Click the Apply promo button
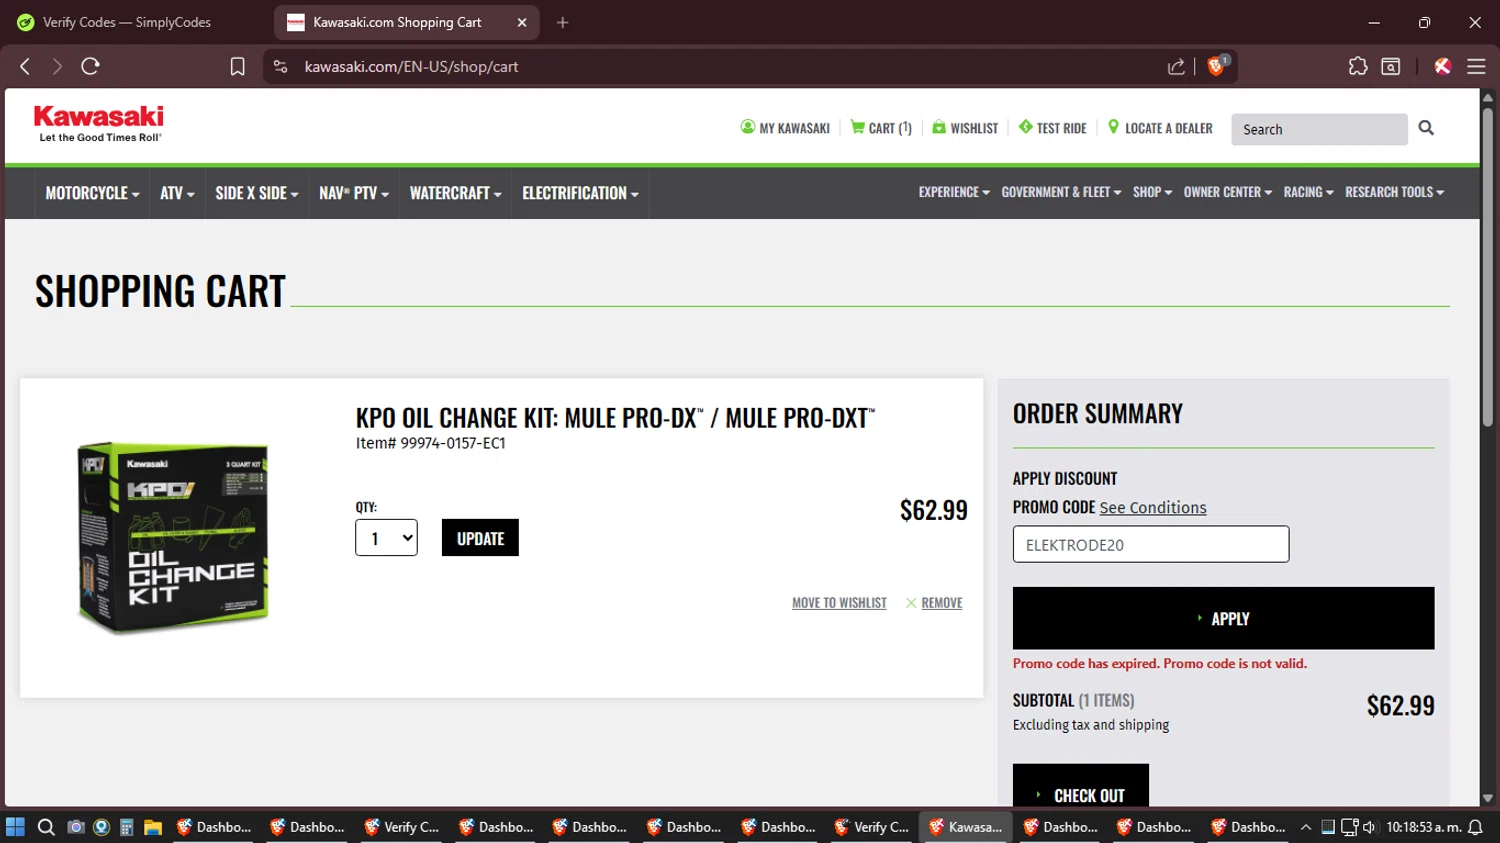Viewport: 1500px width, 843px height. (x=1223, y=618)
